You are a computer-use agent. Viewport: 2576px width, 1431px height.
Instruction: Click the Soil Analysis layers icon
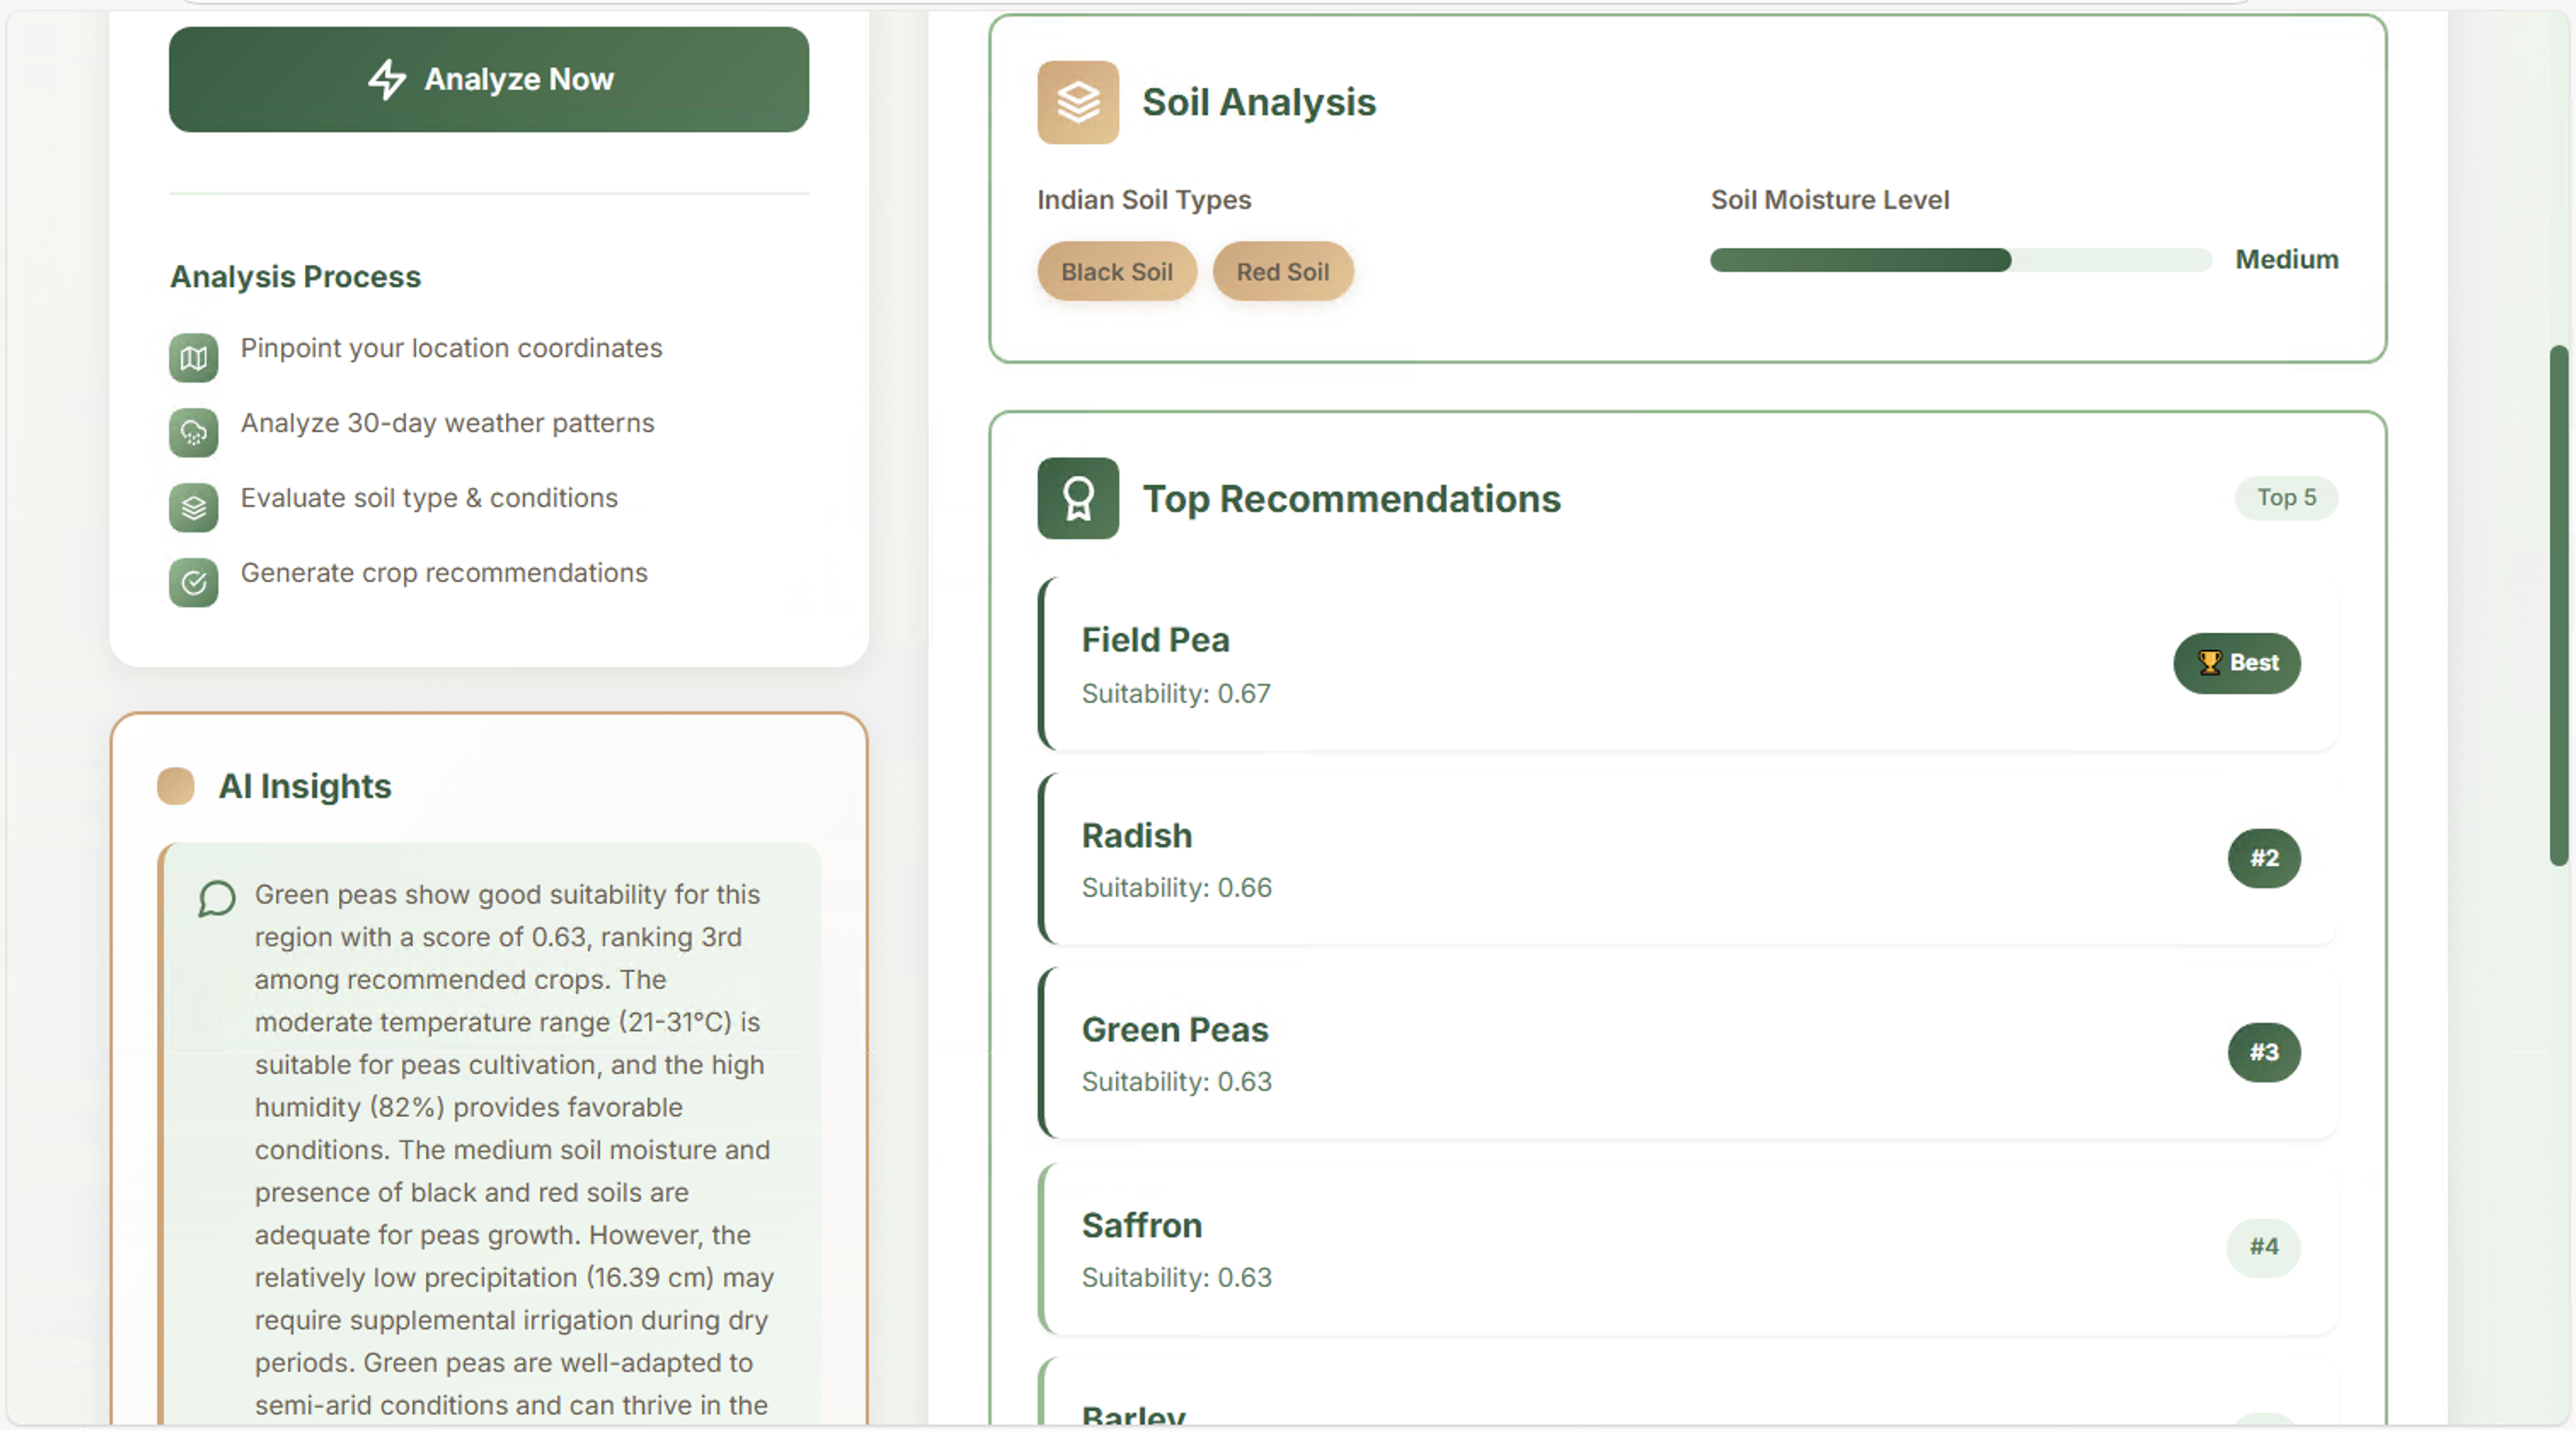(1077, 102)
